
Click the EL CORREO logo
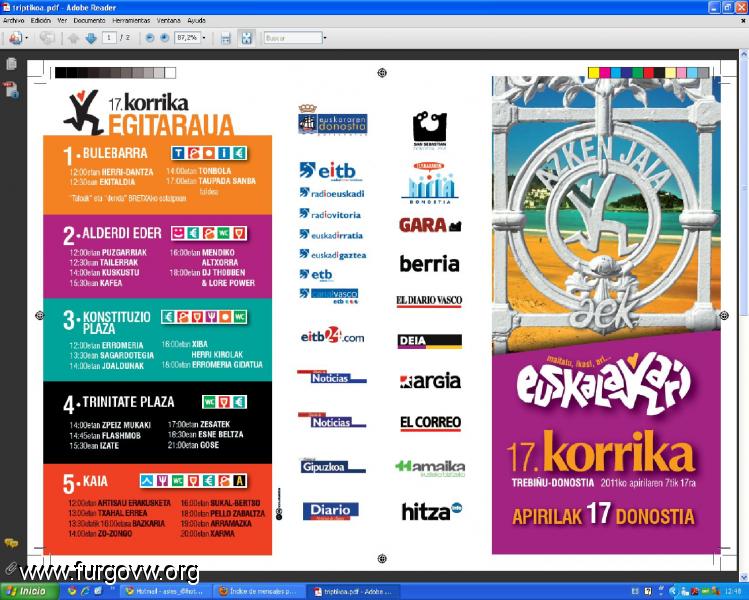pyautogui.click(x=430, y=423)
